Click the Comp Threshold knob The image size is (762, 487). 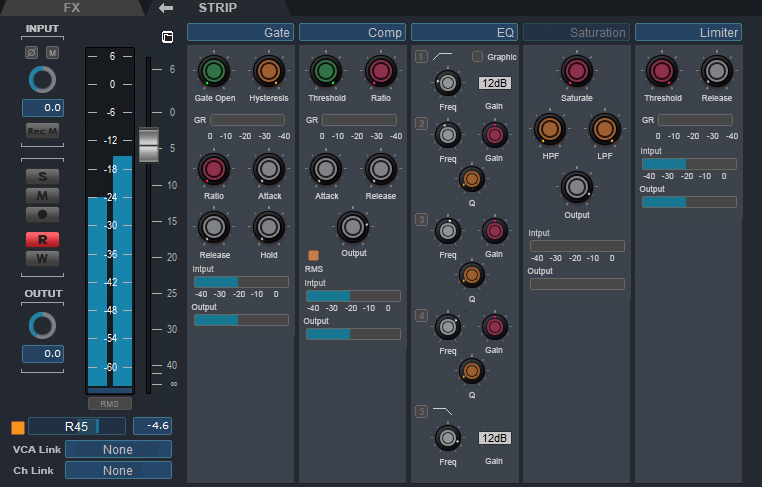click(325, 71)
